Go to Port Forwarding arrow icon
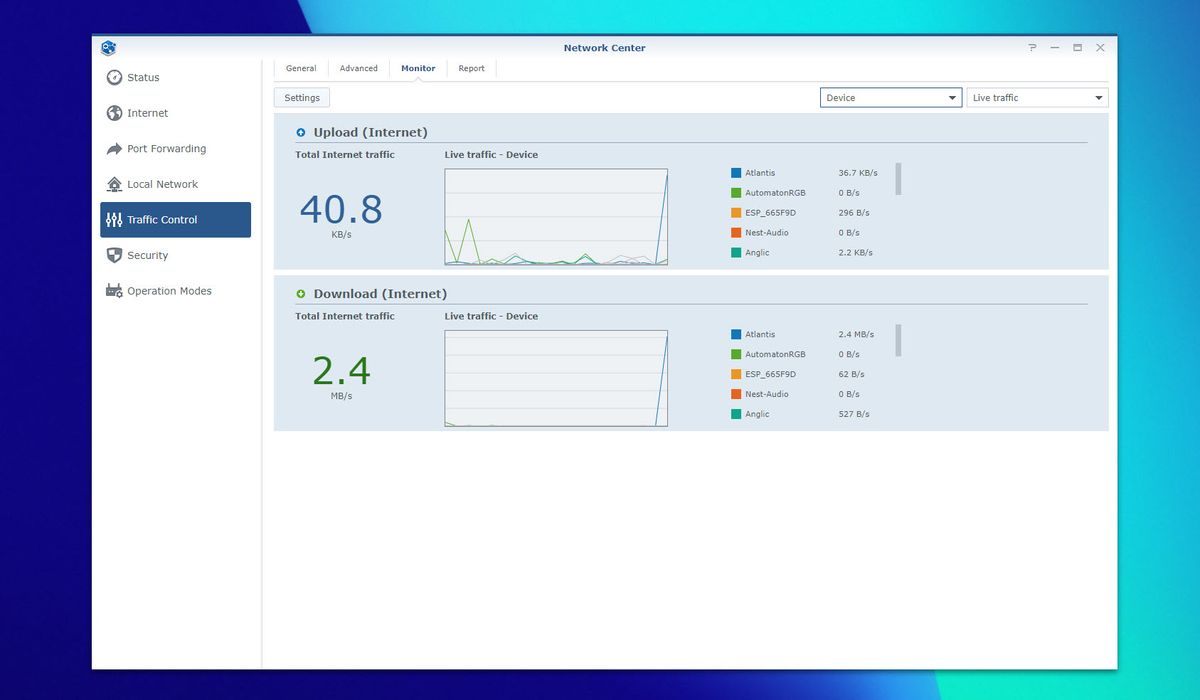The width and height of the screenshot is (1200, 700). point(114,149)
